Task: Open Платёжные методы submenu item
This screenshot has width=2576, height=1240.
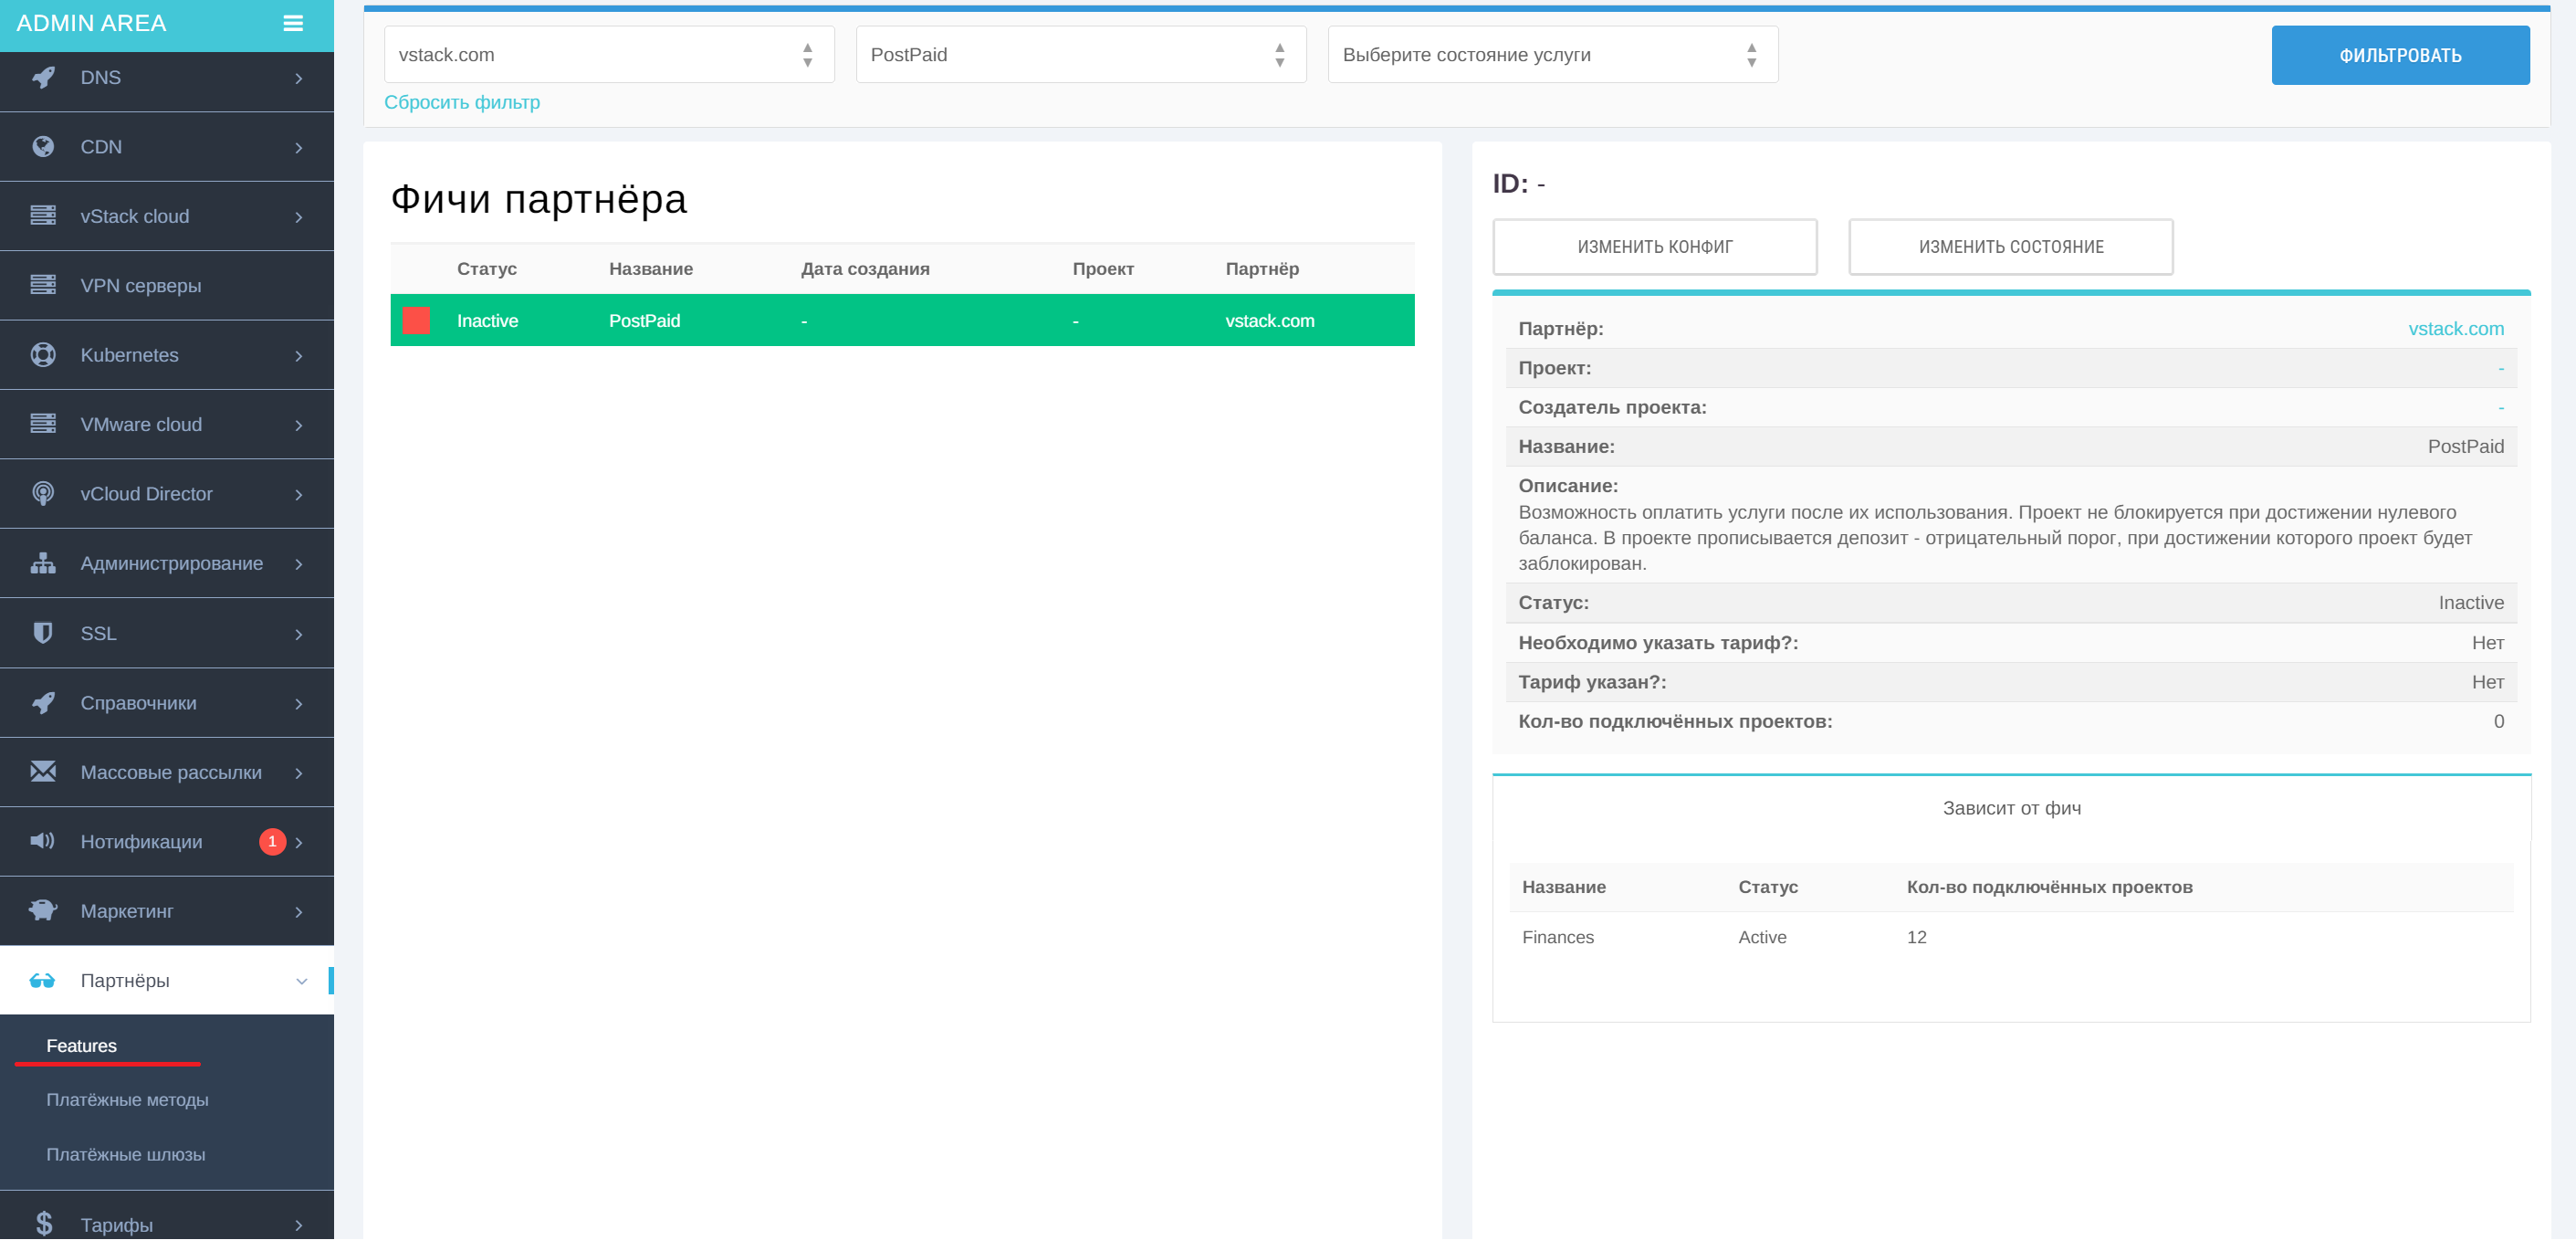Action: click(127, 1100)
